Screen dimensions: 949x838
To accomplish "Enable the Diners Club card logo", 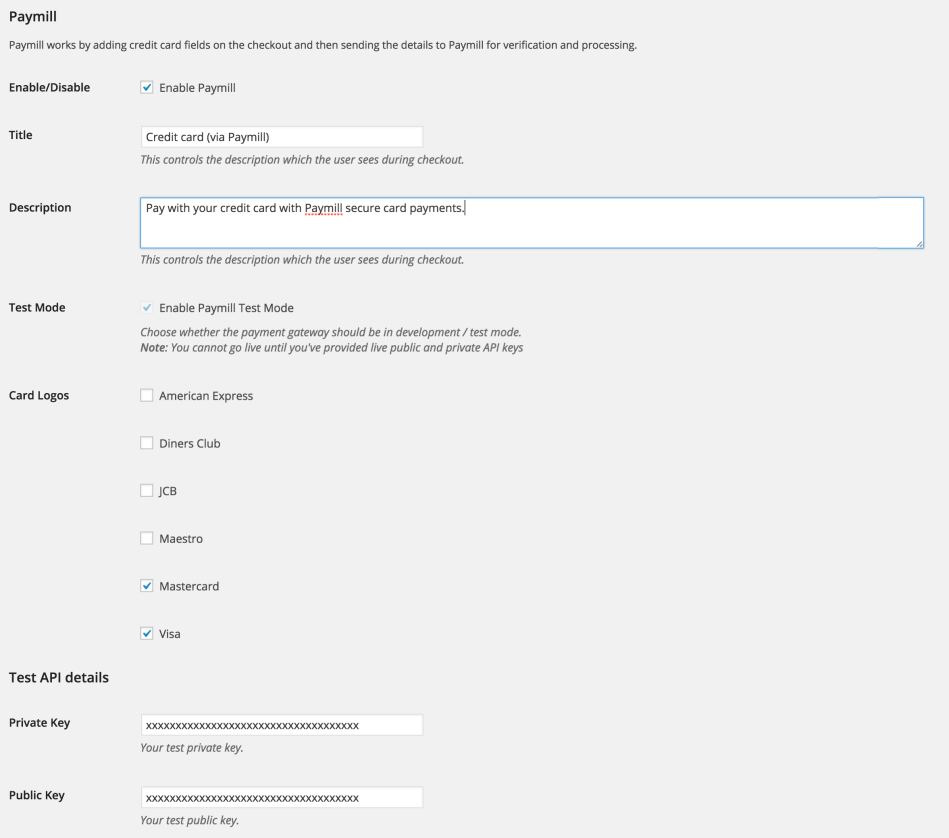I will (146, 443).
